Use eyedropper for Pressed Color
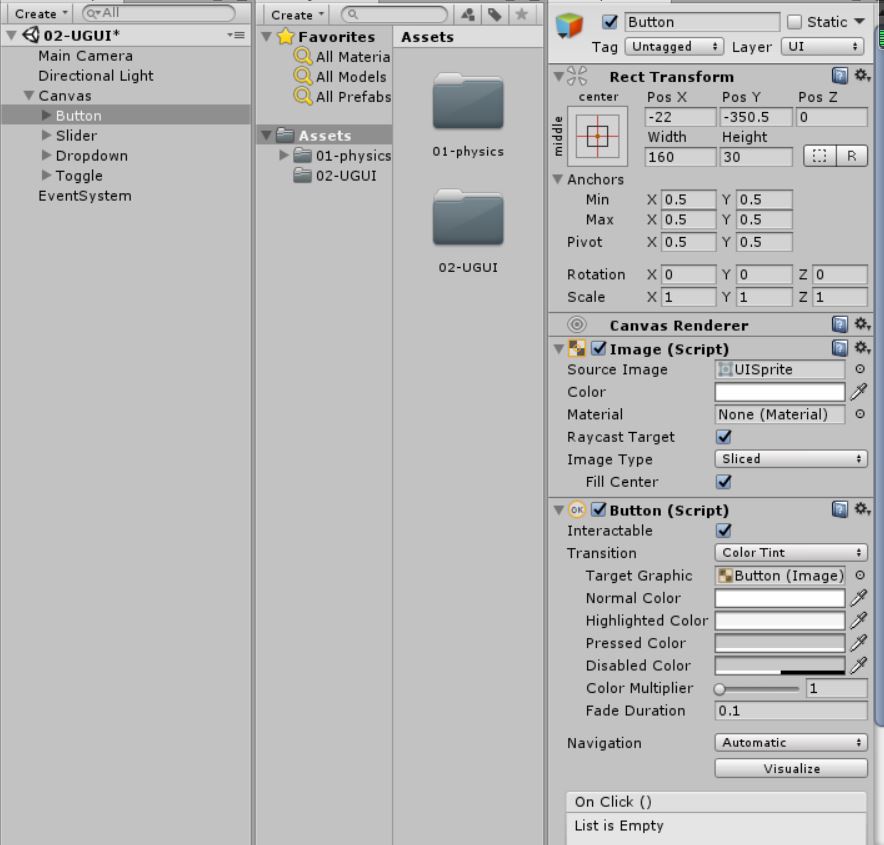Viewport: 884px width, 845px height. [x=859, y=643]
